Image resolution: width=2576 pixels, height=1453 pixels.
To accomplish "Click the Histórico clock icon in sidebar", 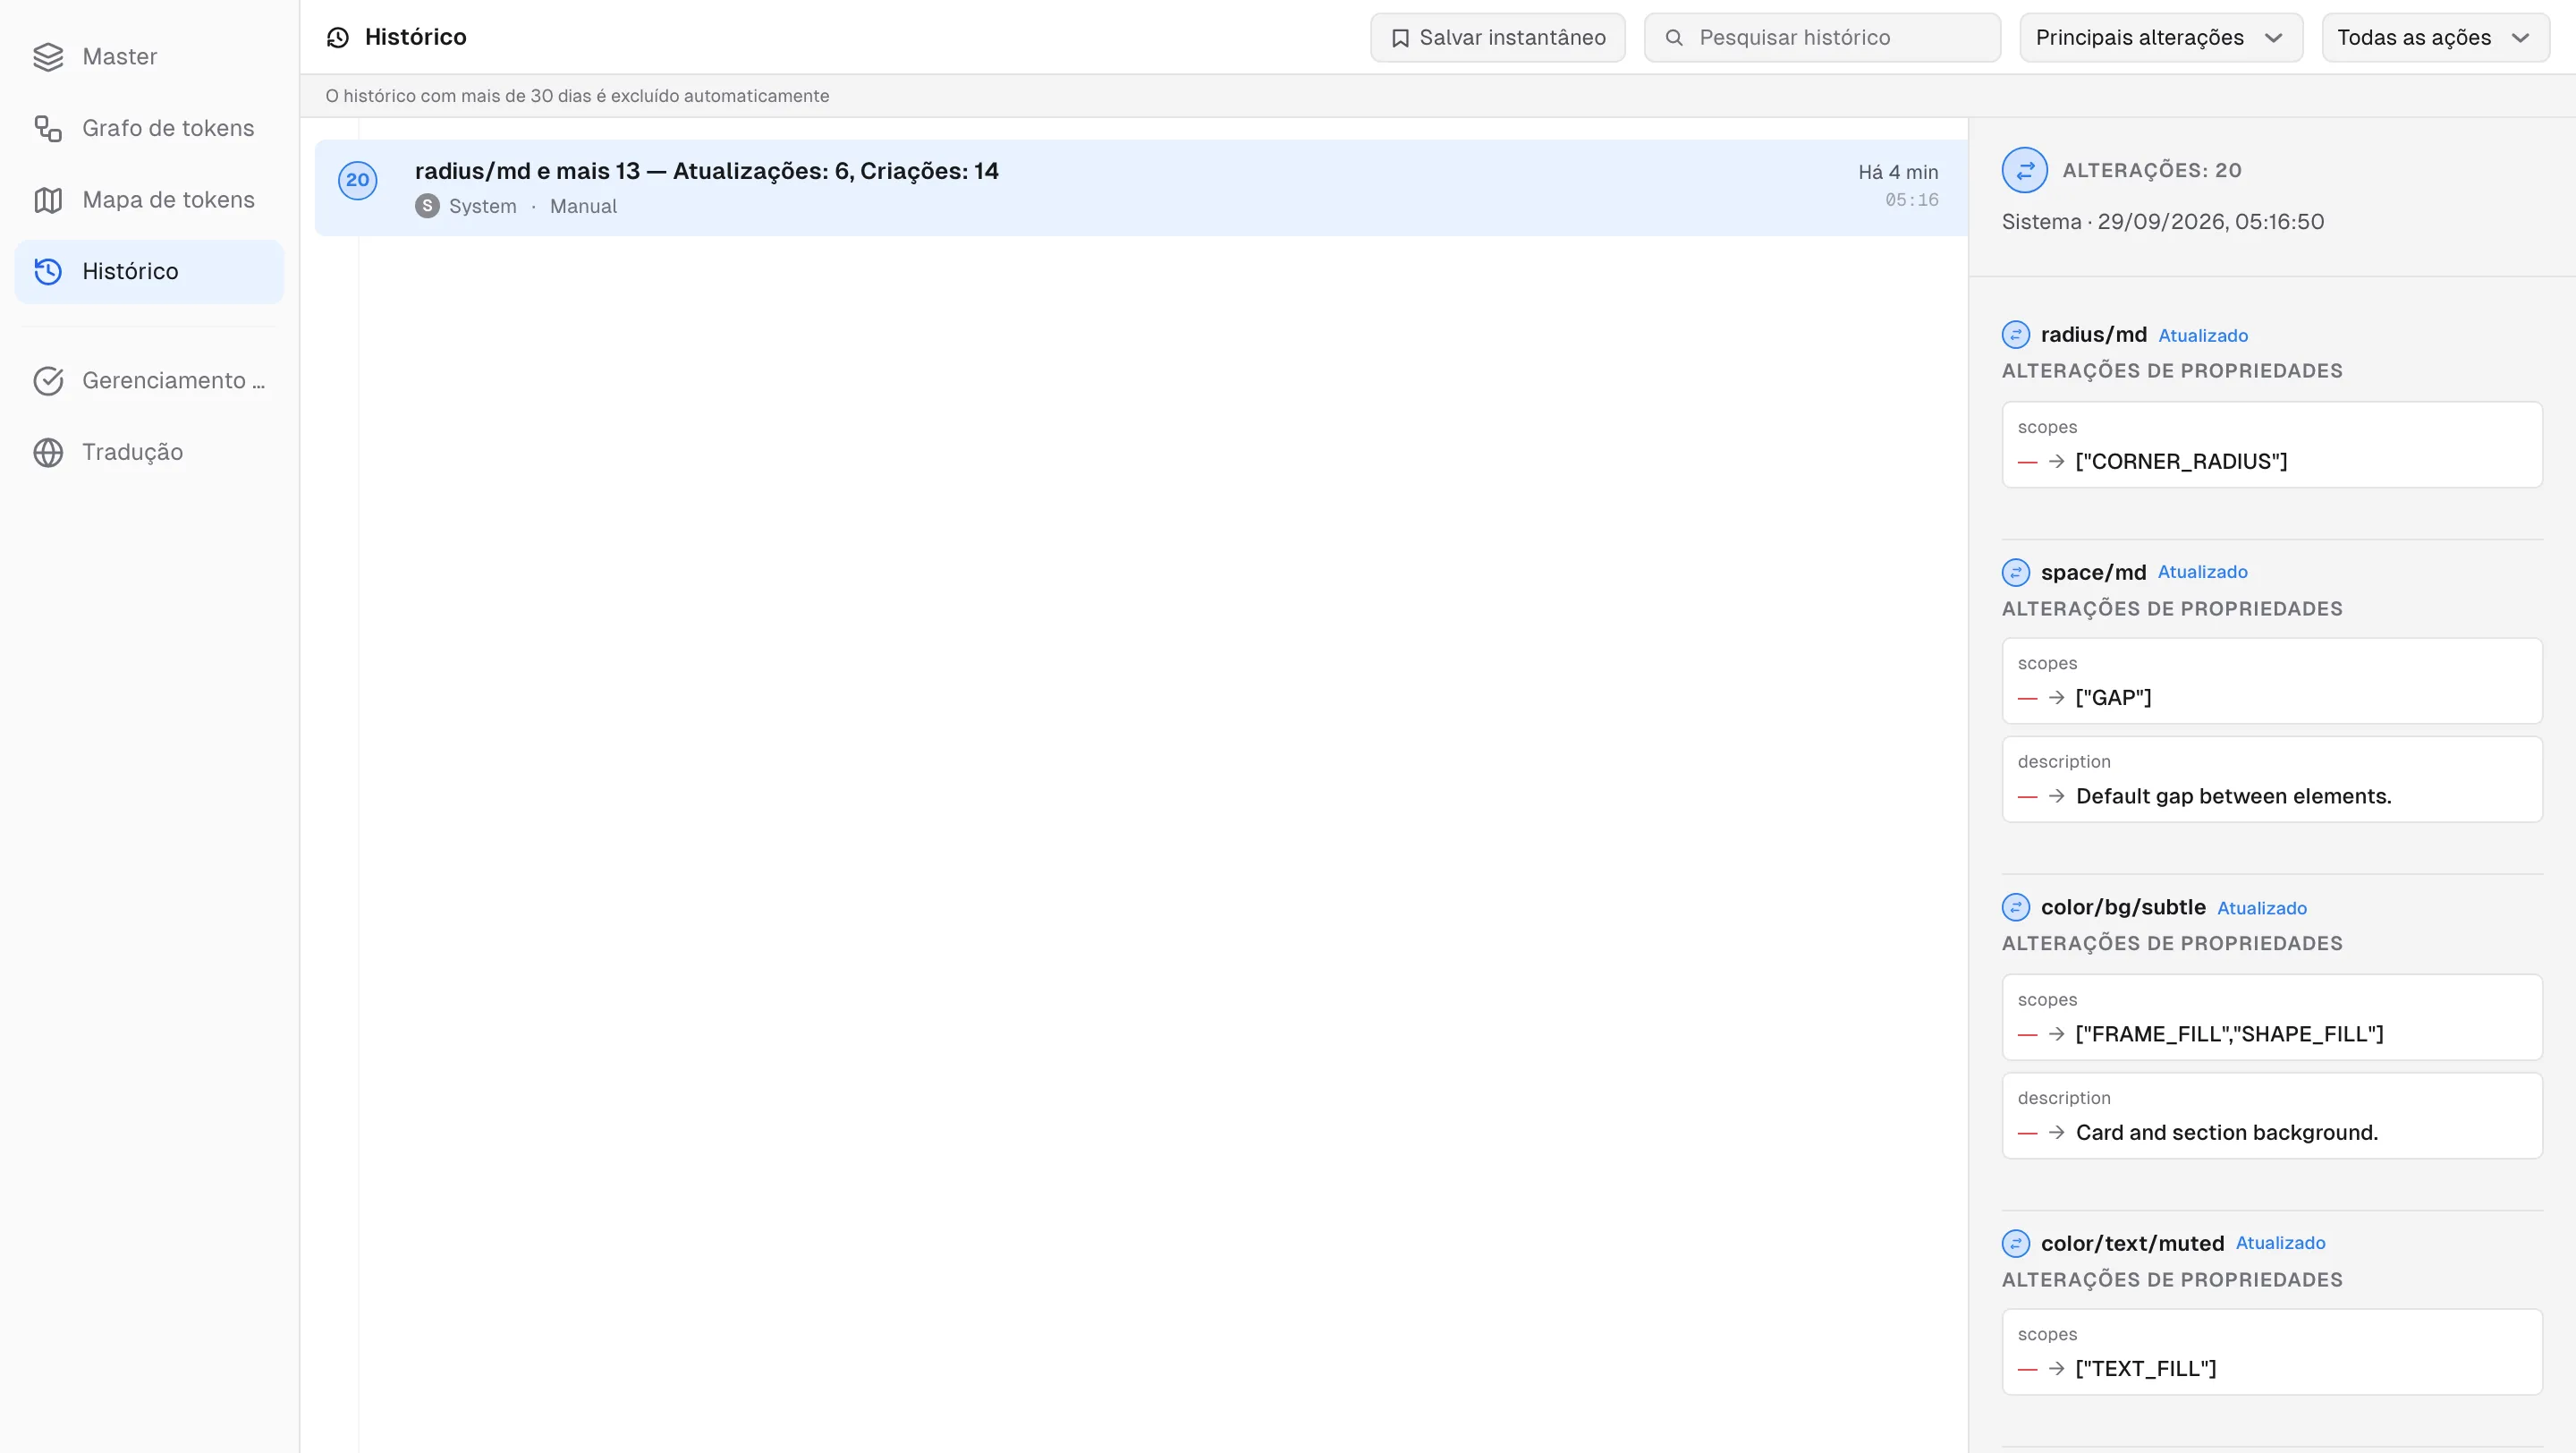I will (48, 272).
